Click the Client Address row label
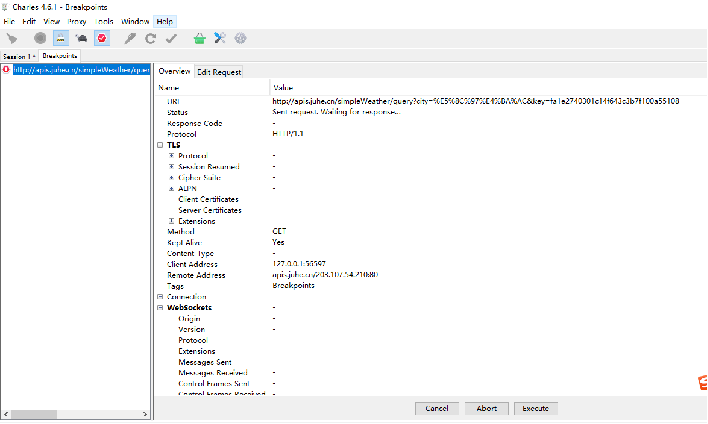The width and height of the screenshot is (708, 424). [192, 264]
